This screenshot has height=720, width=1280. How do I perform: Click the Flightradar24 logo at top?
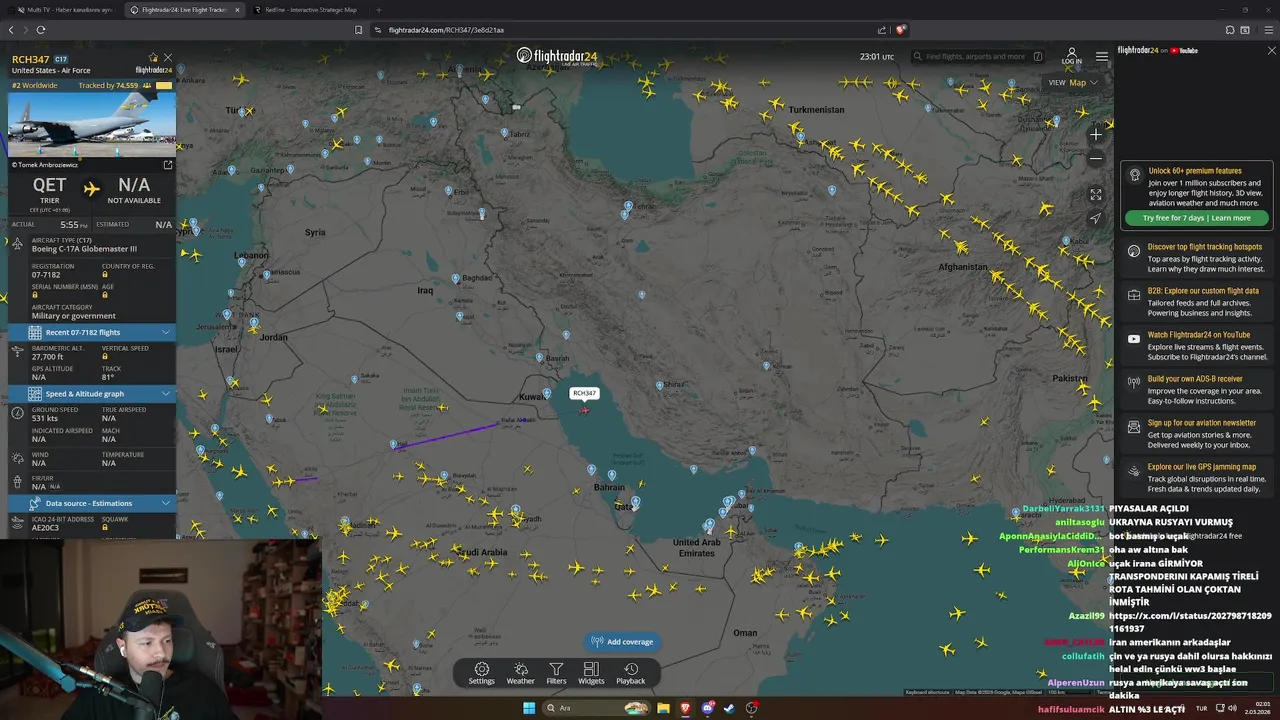557,56
